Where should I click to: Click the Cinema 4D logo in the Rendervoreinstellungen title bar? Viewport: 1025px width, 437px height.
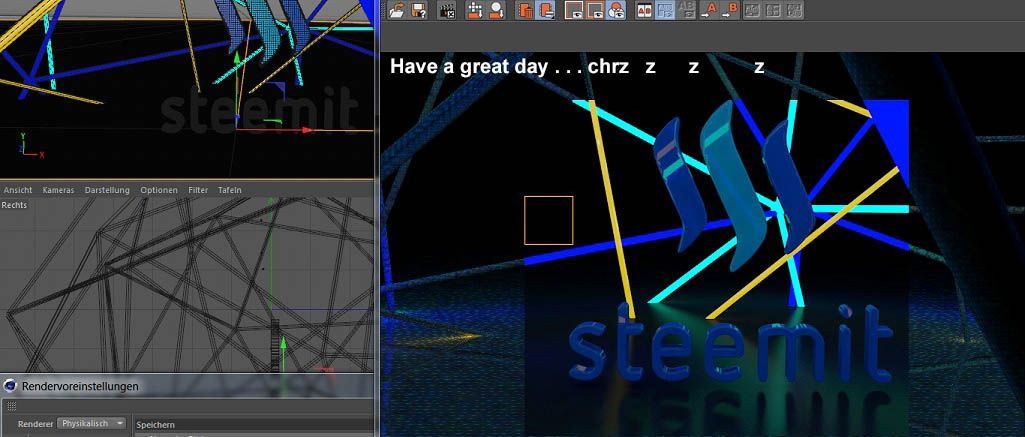[10, 386]
